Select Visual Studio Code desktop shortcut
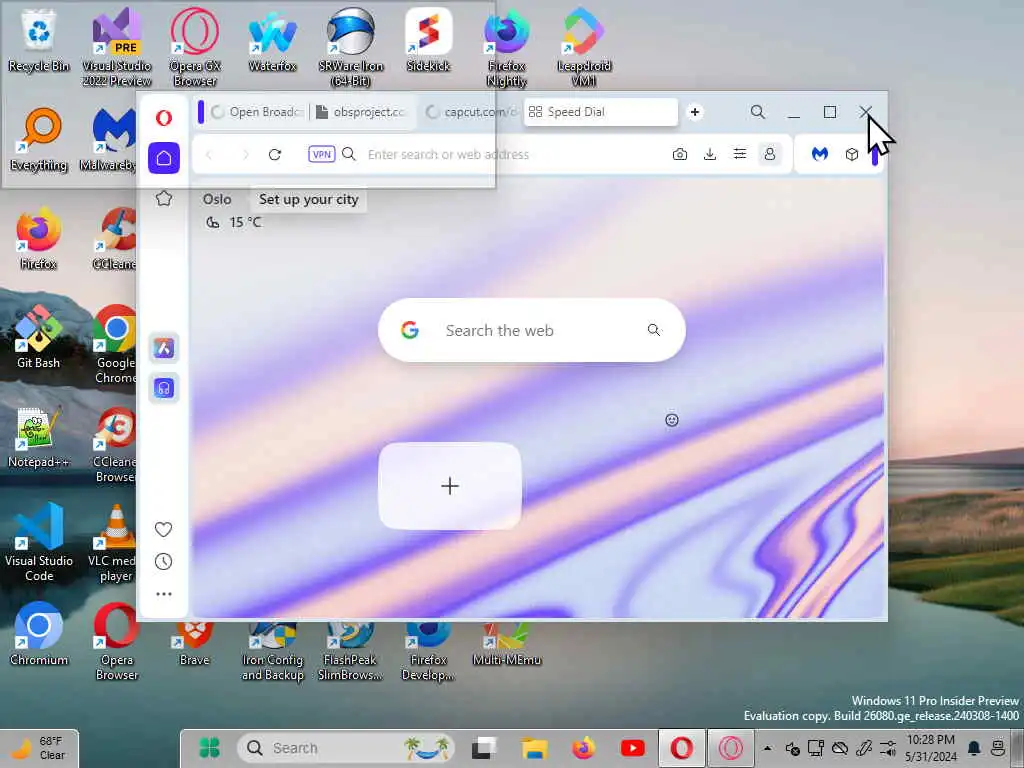 pos(39,543)
